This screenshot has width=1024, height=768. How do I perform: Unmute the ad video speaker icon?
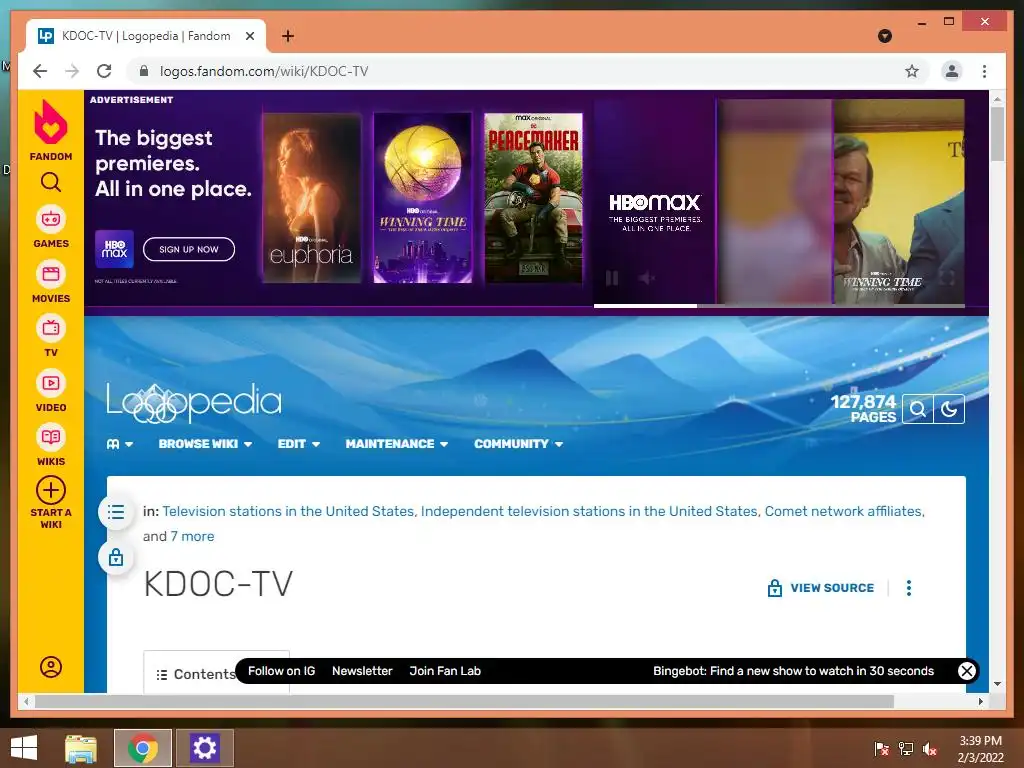[647, 279]
